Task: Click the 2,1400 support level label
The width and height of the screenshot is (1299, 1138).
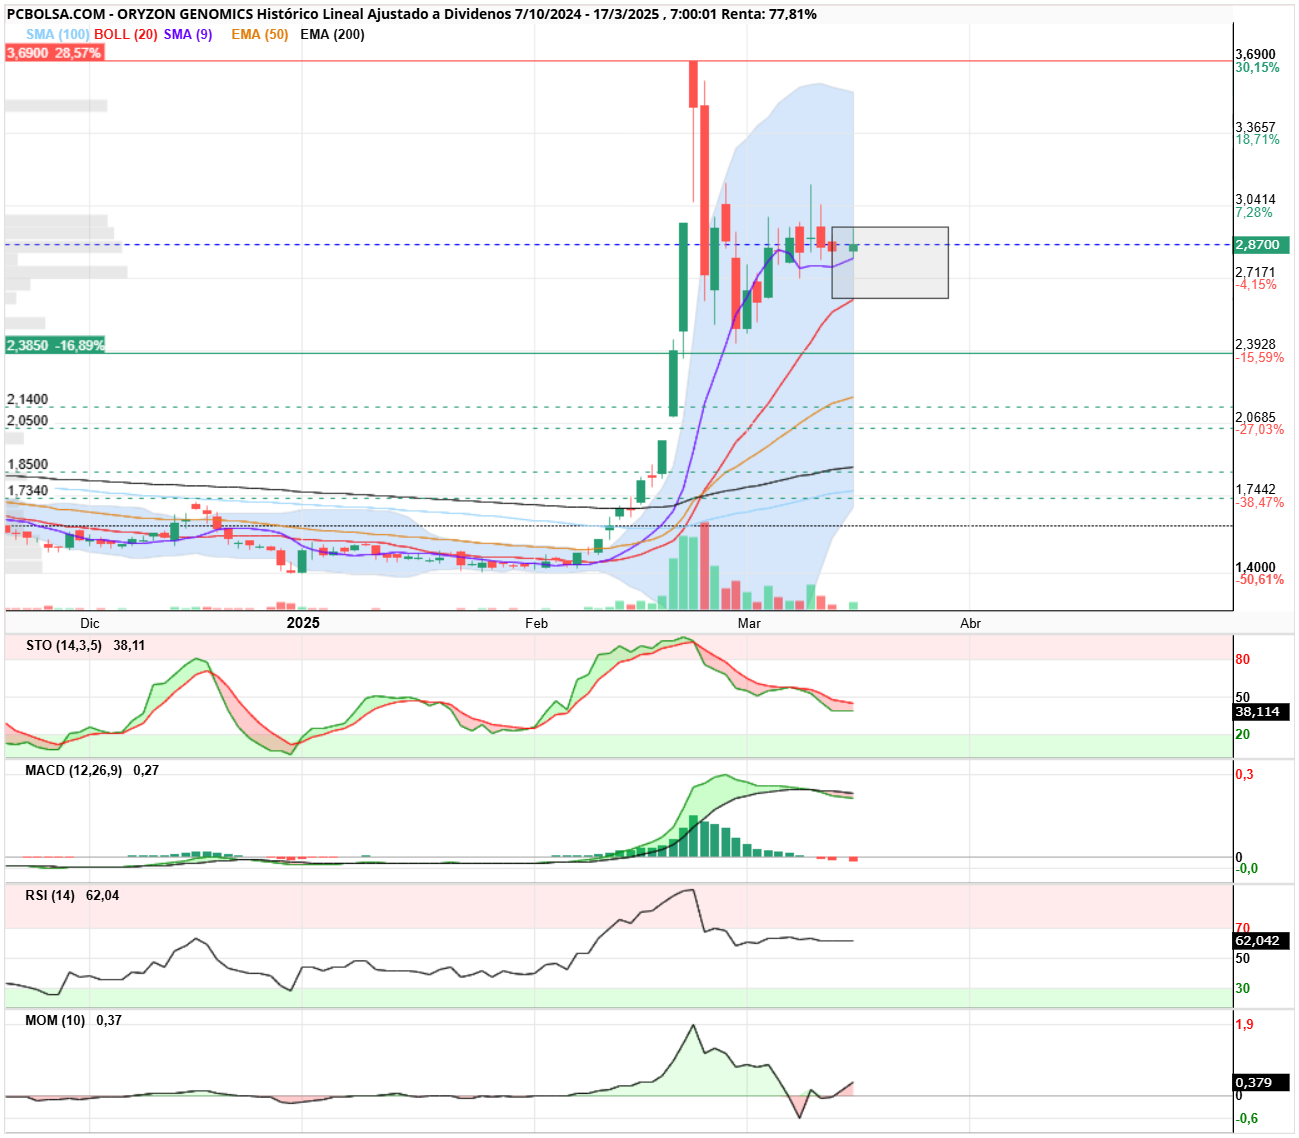Action: point(28,399)
